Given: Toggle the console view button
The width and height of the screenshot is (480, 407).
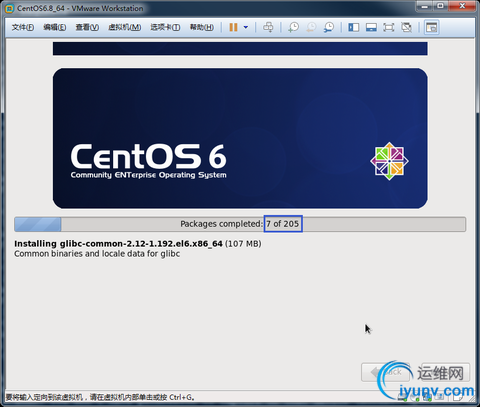Looking at the screenshot, I should 431,27.
